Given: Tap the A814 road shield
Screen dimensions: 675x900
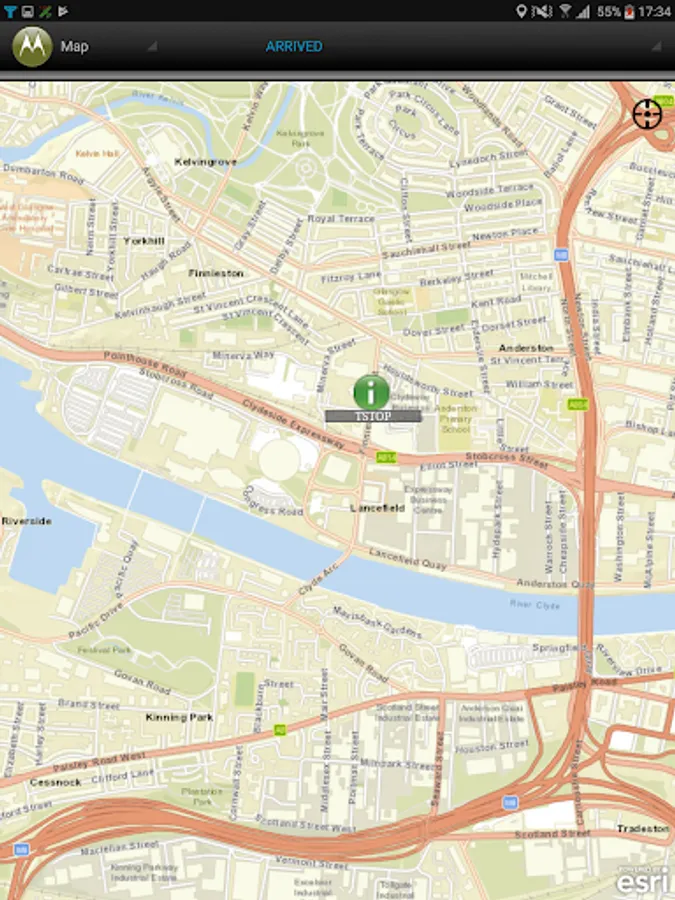Looking at the screenshot, I should 386,457.
